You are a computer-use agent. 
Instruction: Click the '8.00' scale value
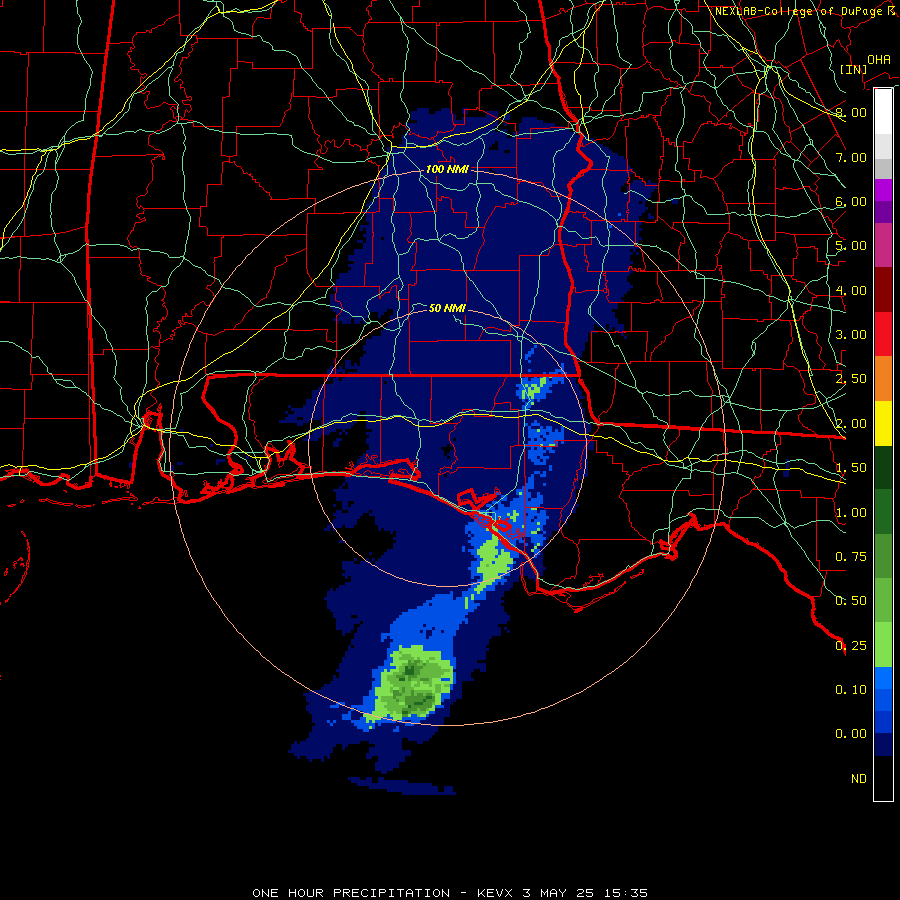pos(851,112)
